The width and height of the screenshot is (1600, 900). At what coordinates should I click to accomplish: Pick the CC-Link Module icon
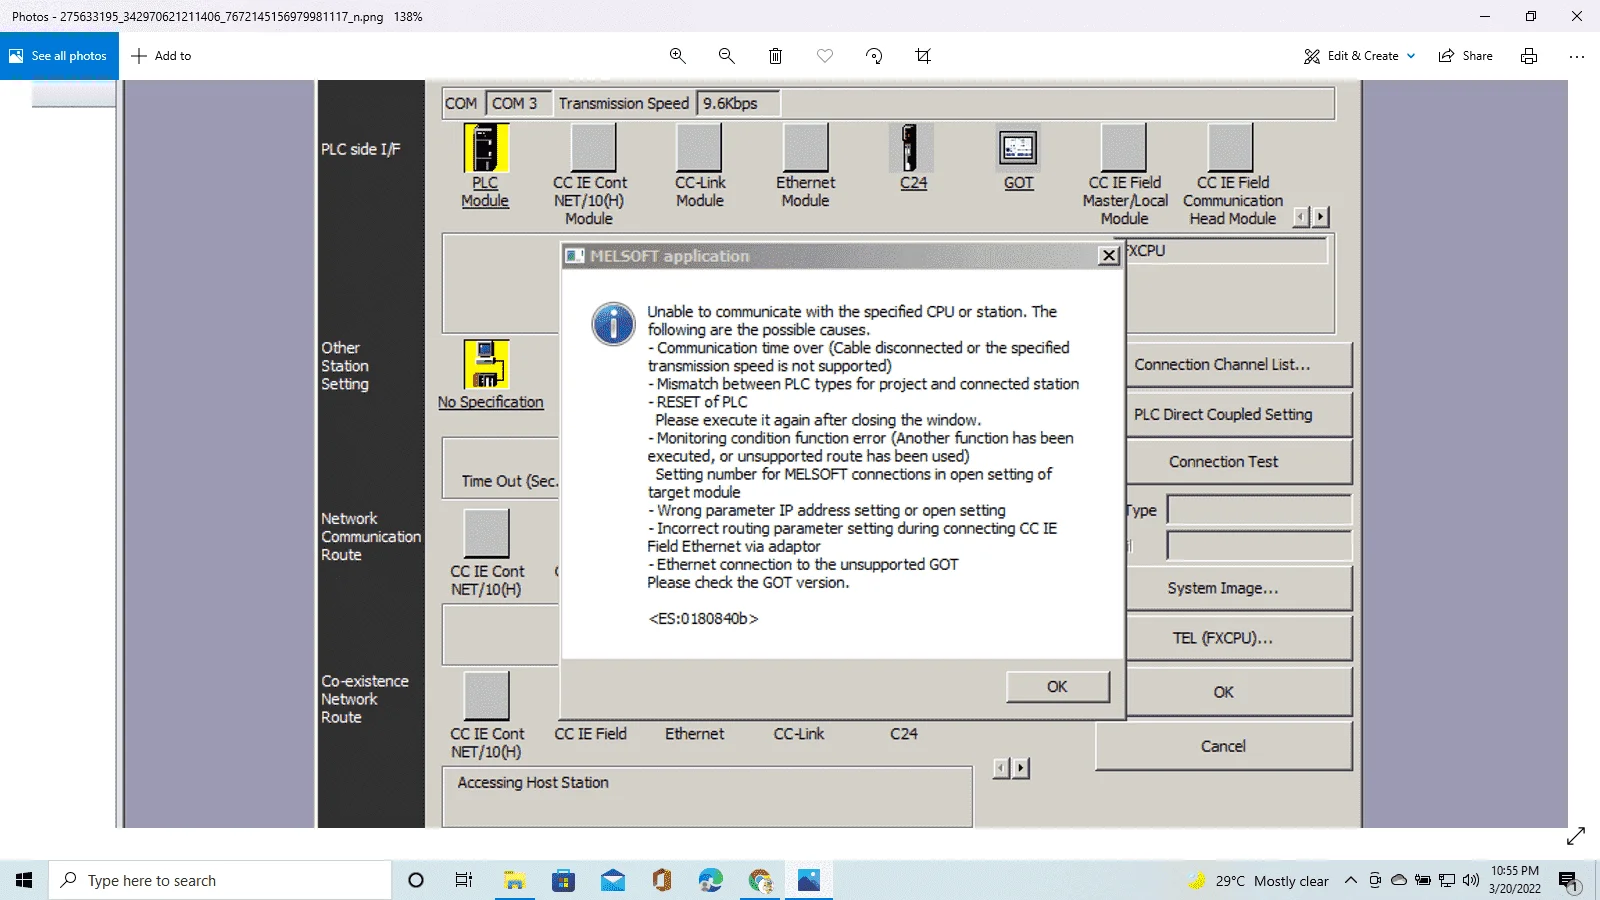699,148
